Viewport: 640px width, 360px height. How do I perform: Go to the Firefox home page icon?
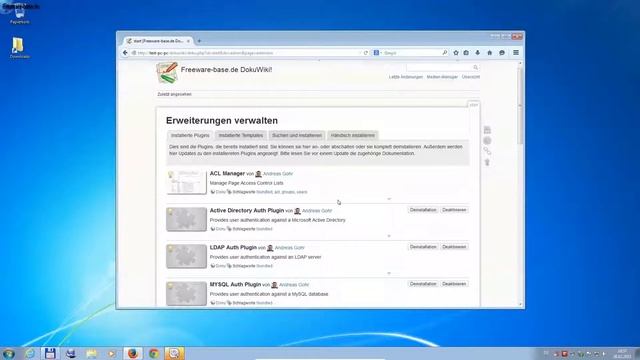pyautogui.click(x=490, y=53)
